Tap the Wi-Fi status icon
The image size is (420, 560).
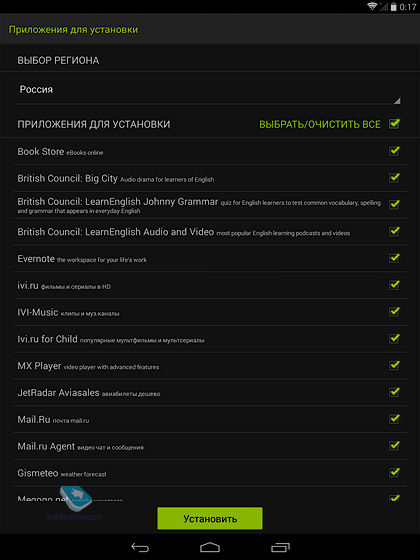tap(372, 6)
